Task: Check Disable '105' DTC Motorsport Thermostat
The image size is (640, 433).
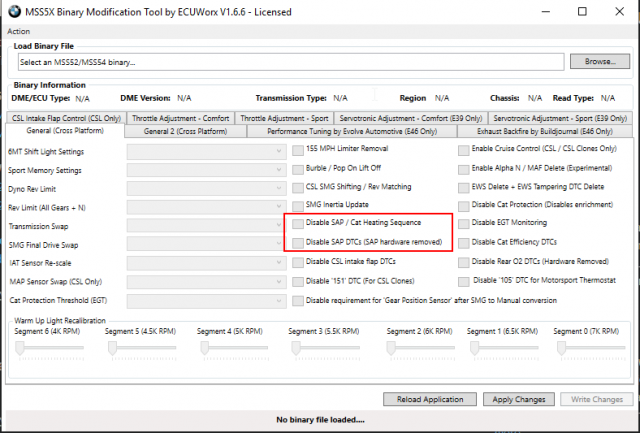Action: click(464, 282)
